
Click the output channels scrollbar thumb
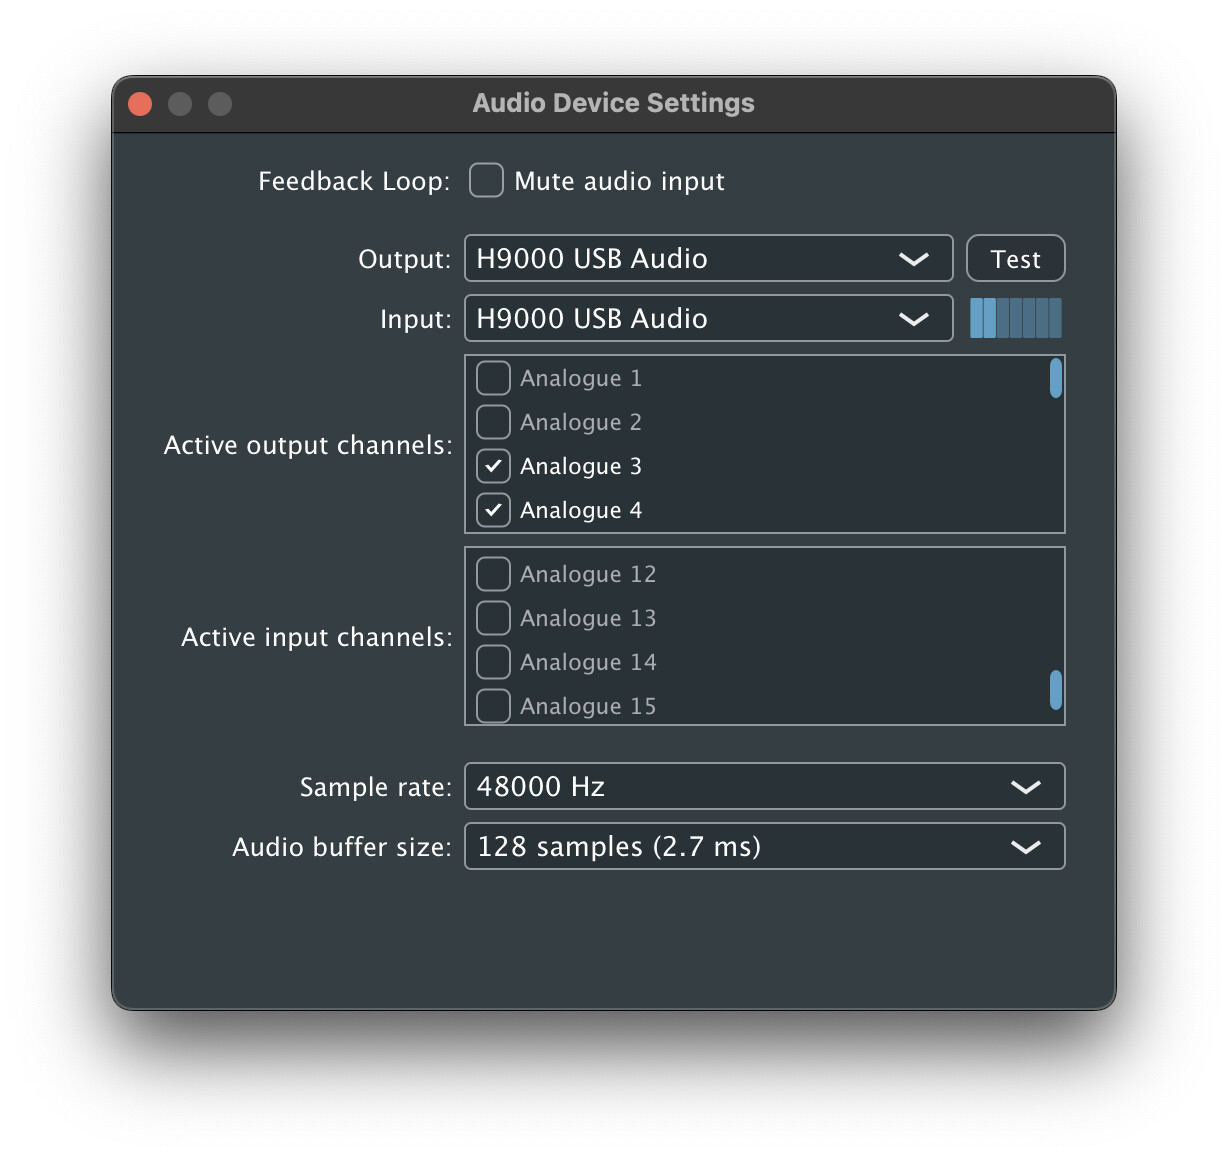point(1055,379)
